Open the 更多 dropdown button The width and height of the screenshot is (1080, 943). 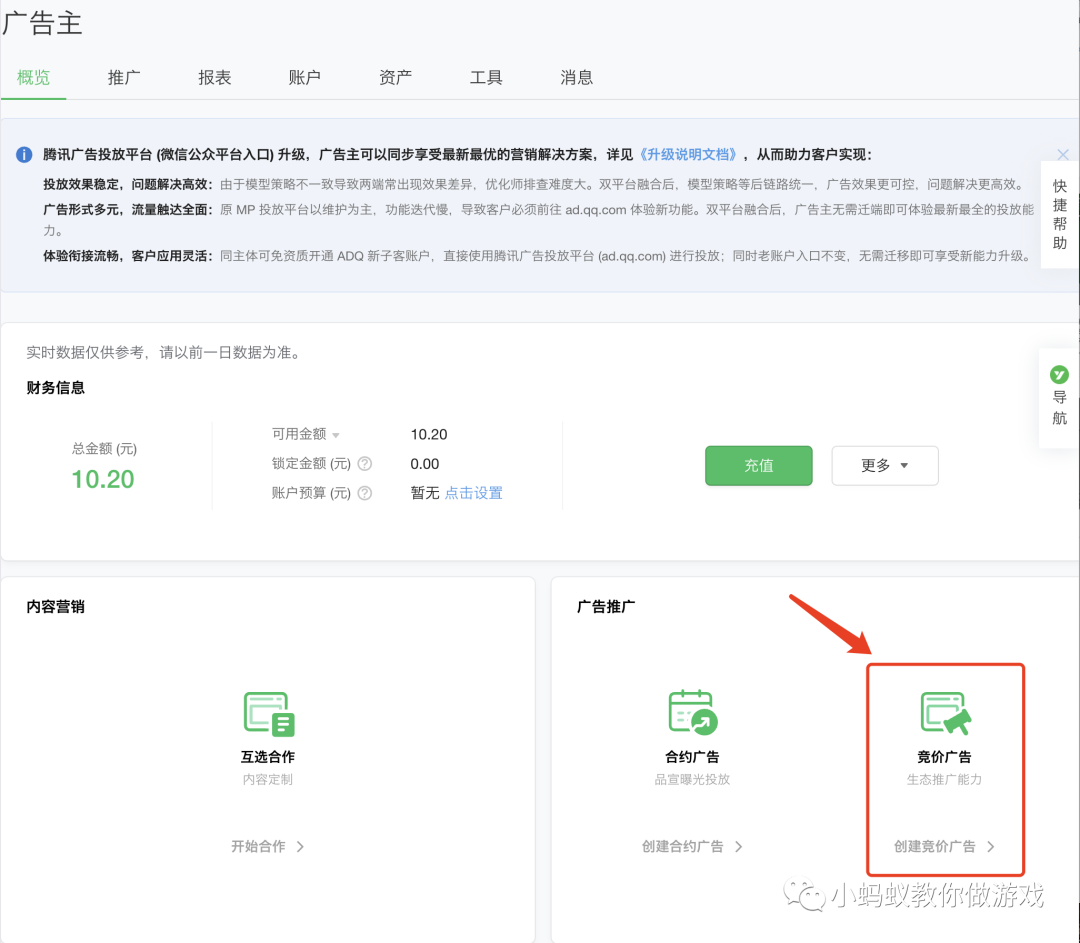884,466
